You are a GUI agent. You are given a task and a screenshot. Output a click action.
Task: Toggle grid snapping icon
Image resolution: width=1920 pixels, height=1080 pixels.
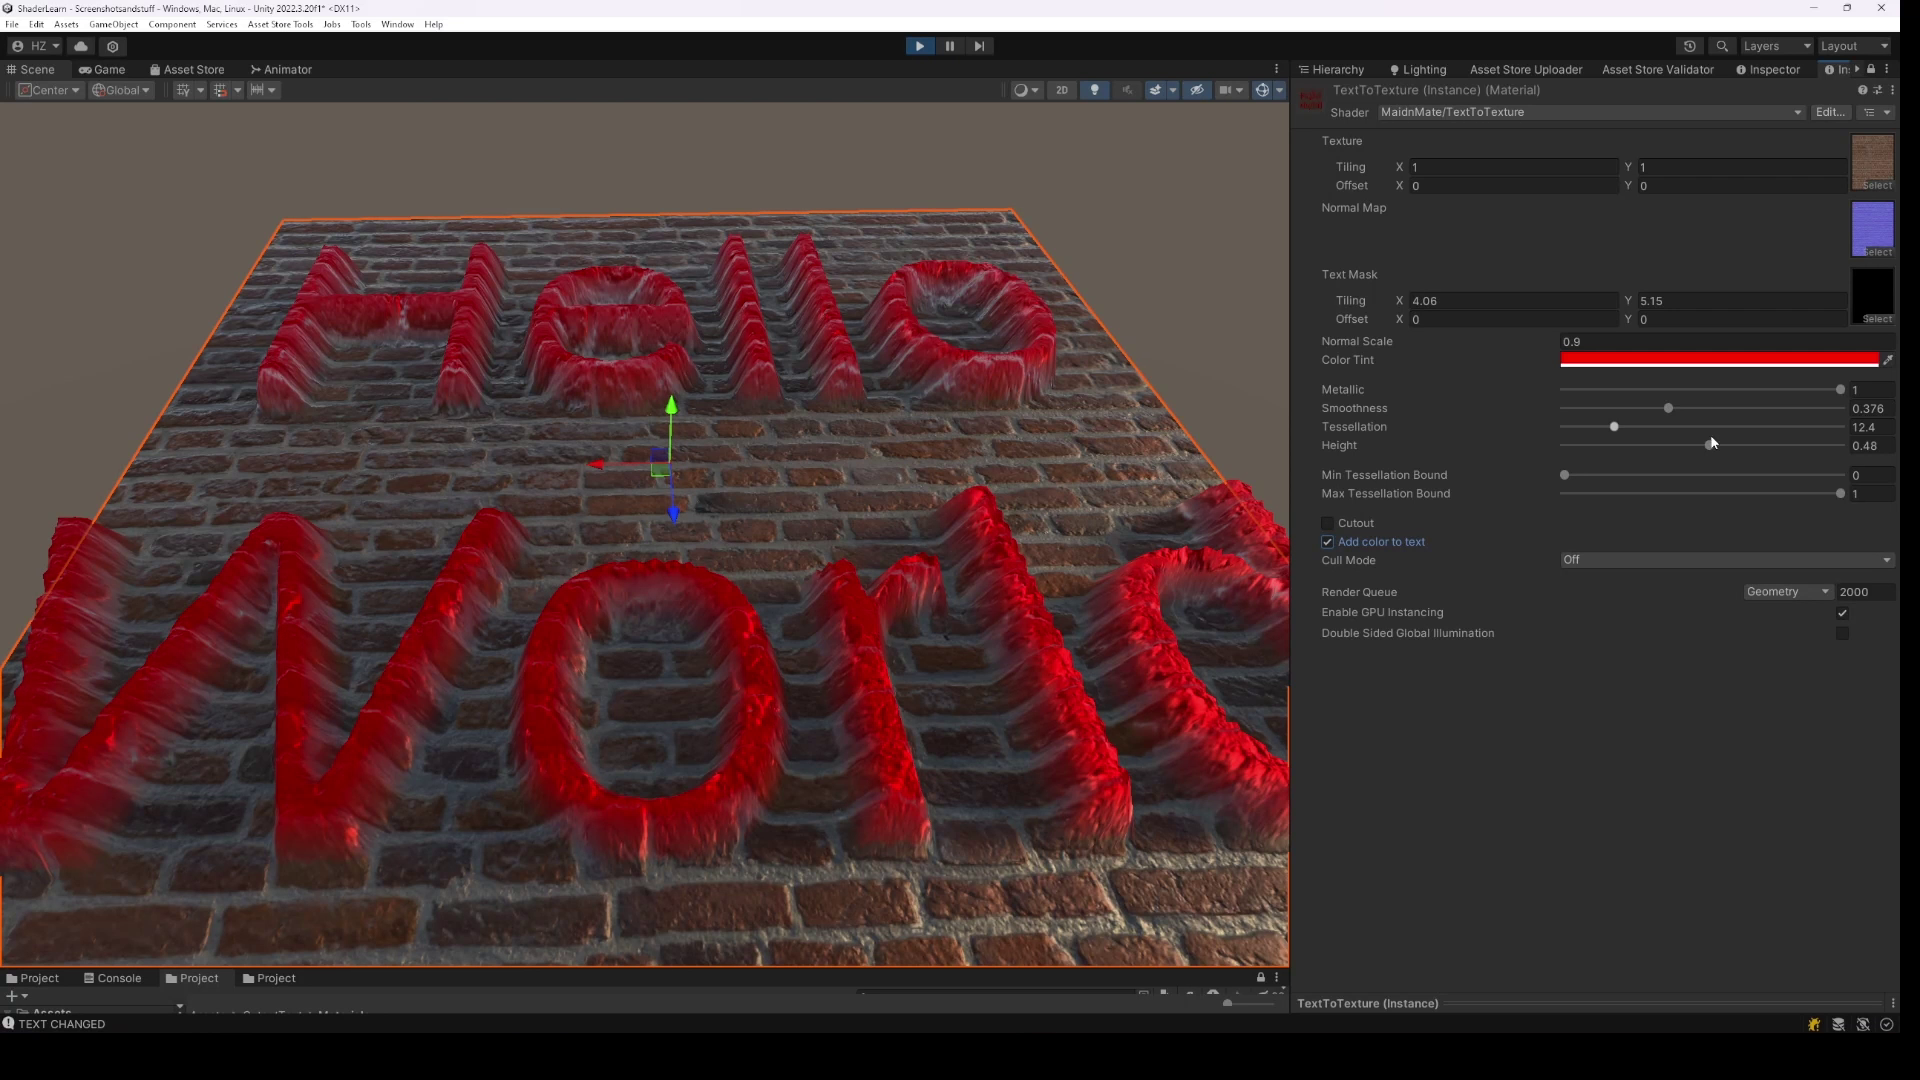pyautogui.click(x=220, y=90)
